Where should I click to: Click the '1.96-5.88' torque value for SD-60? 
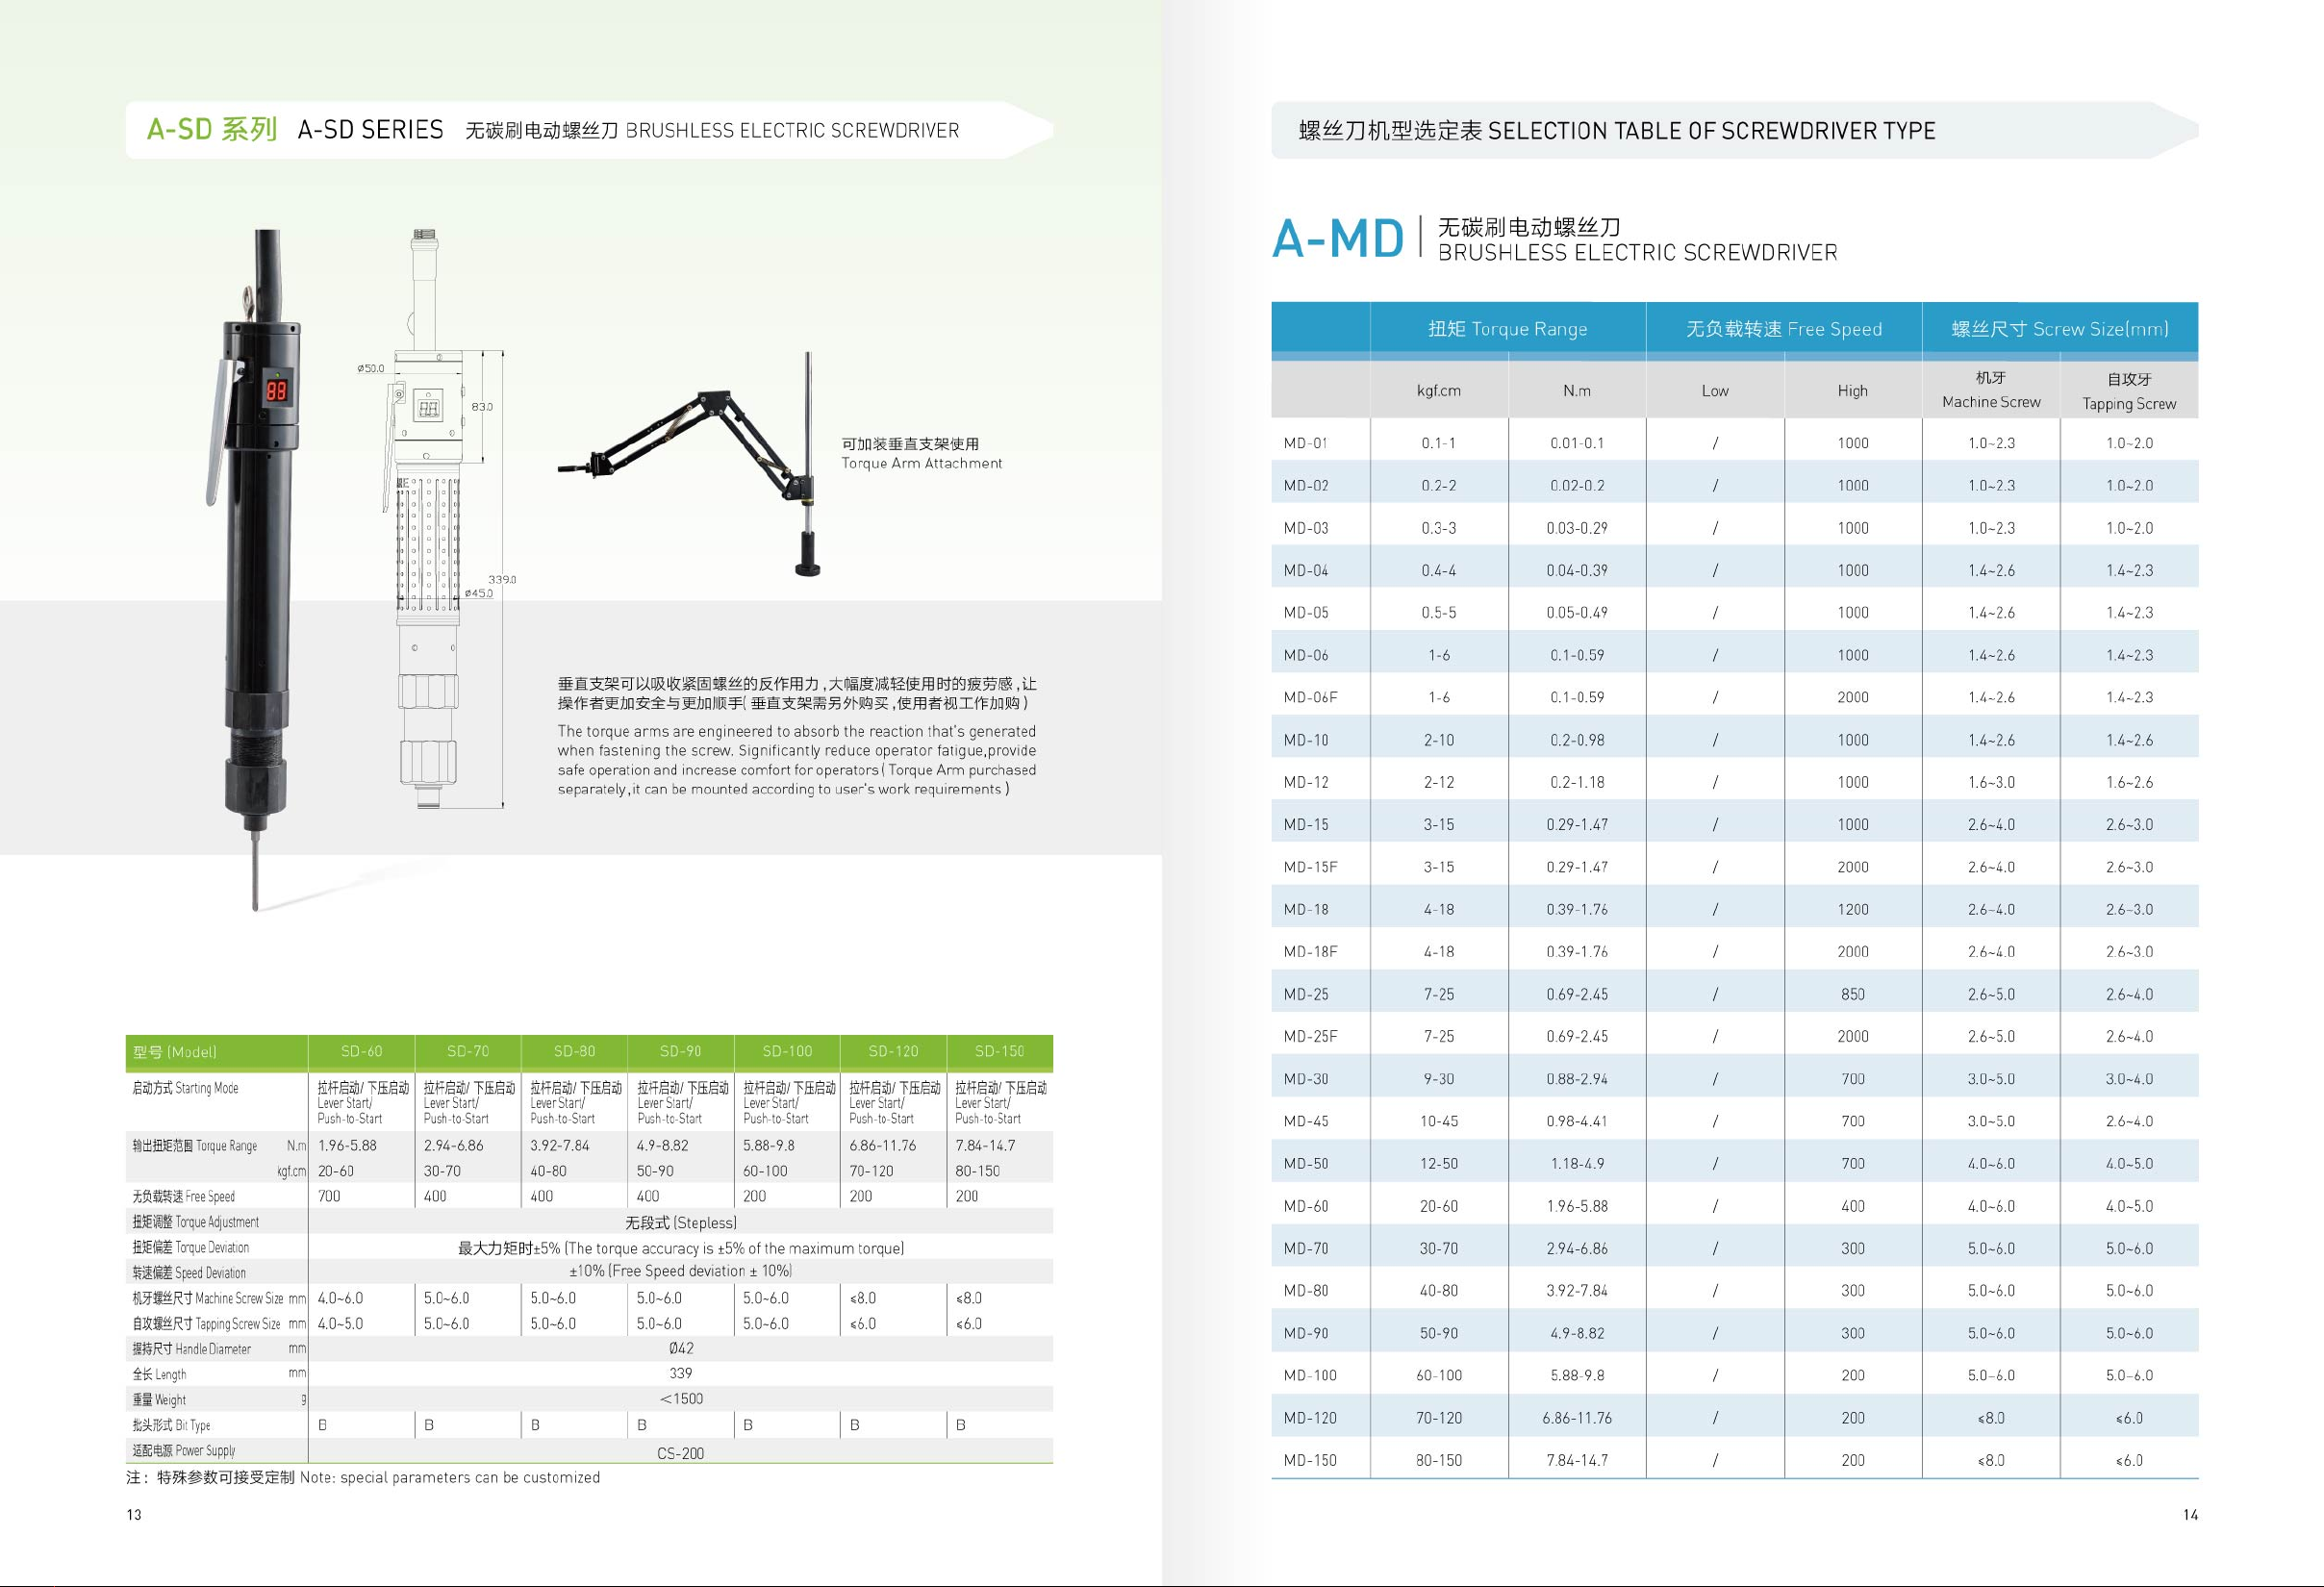pyautogui.click(x=347, y=1146)
